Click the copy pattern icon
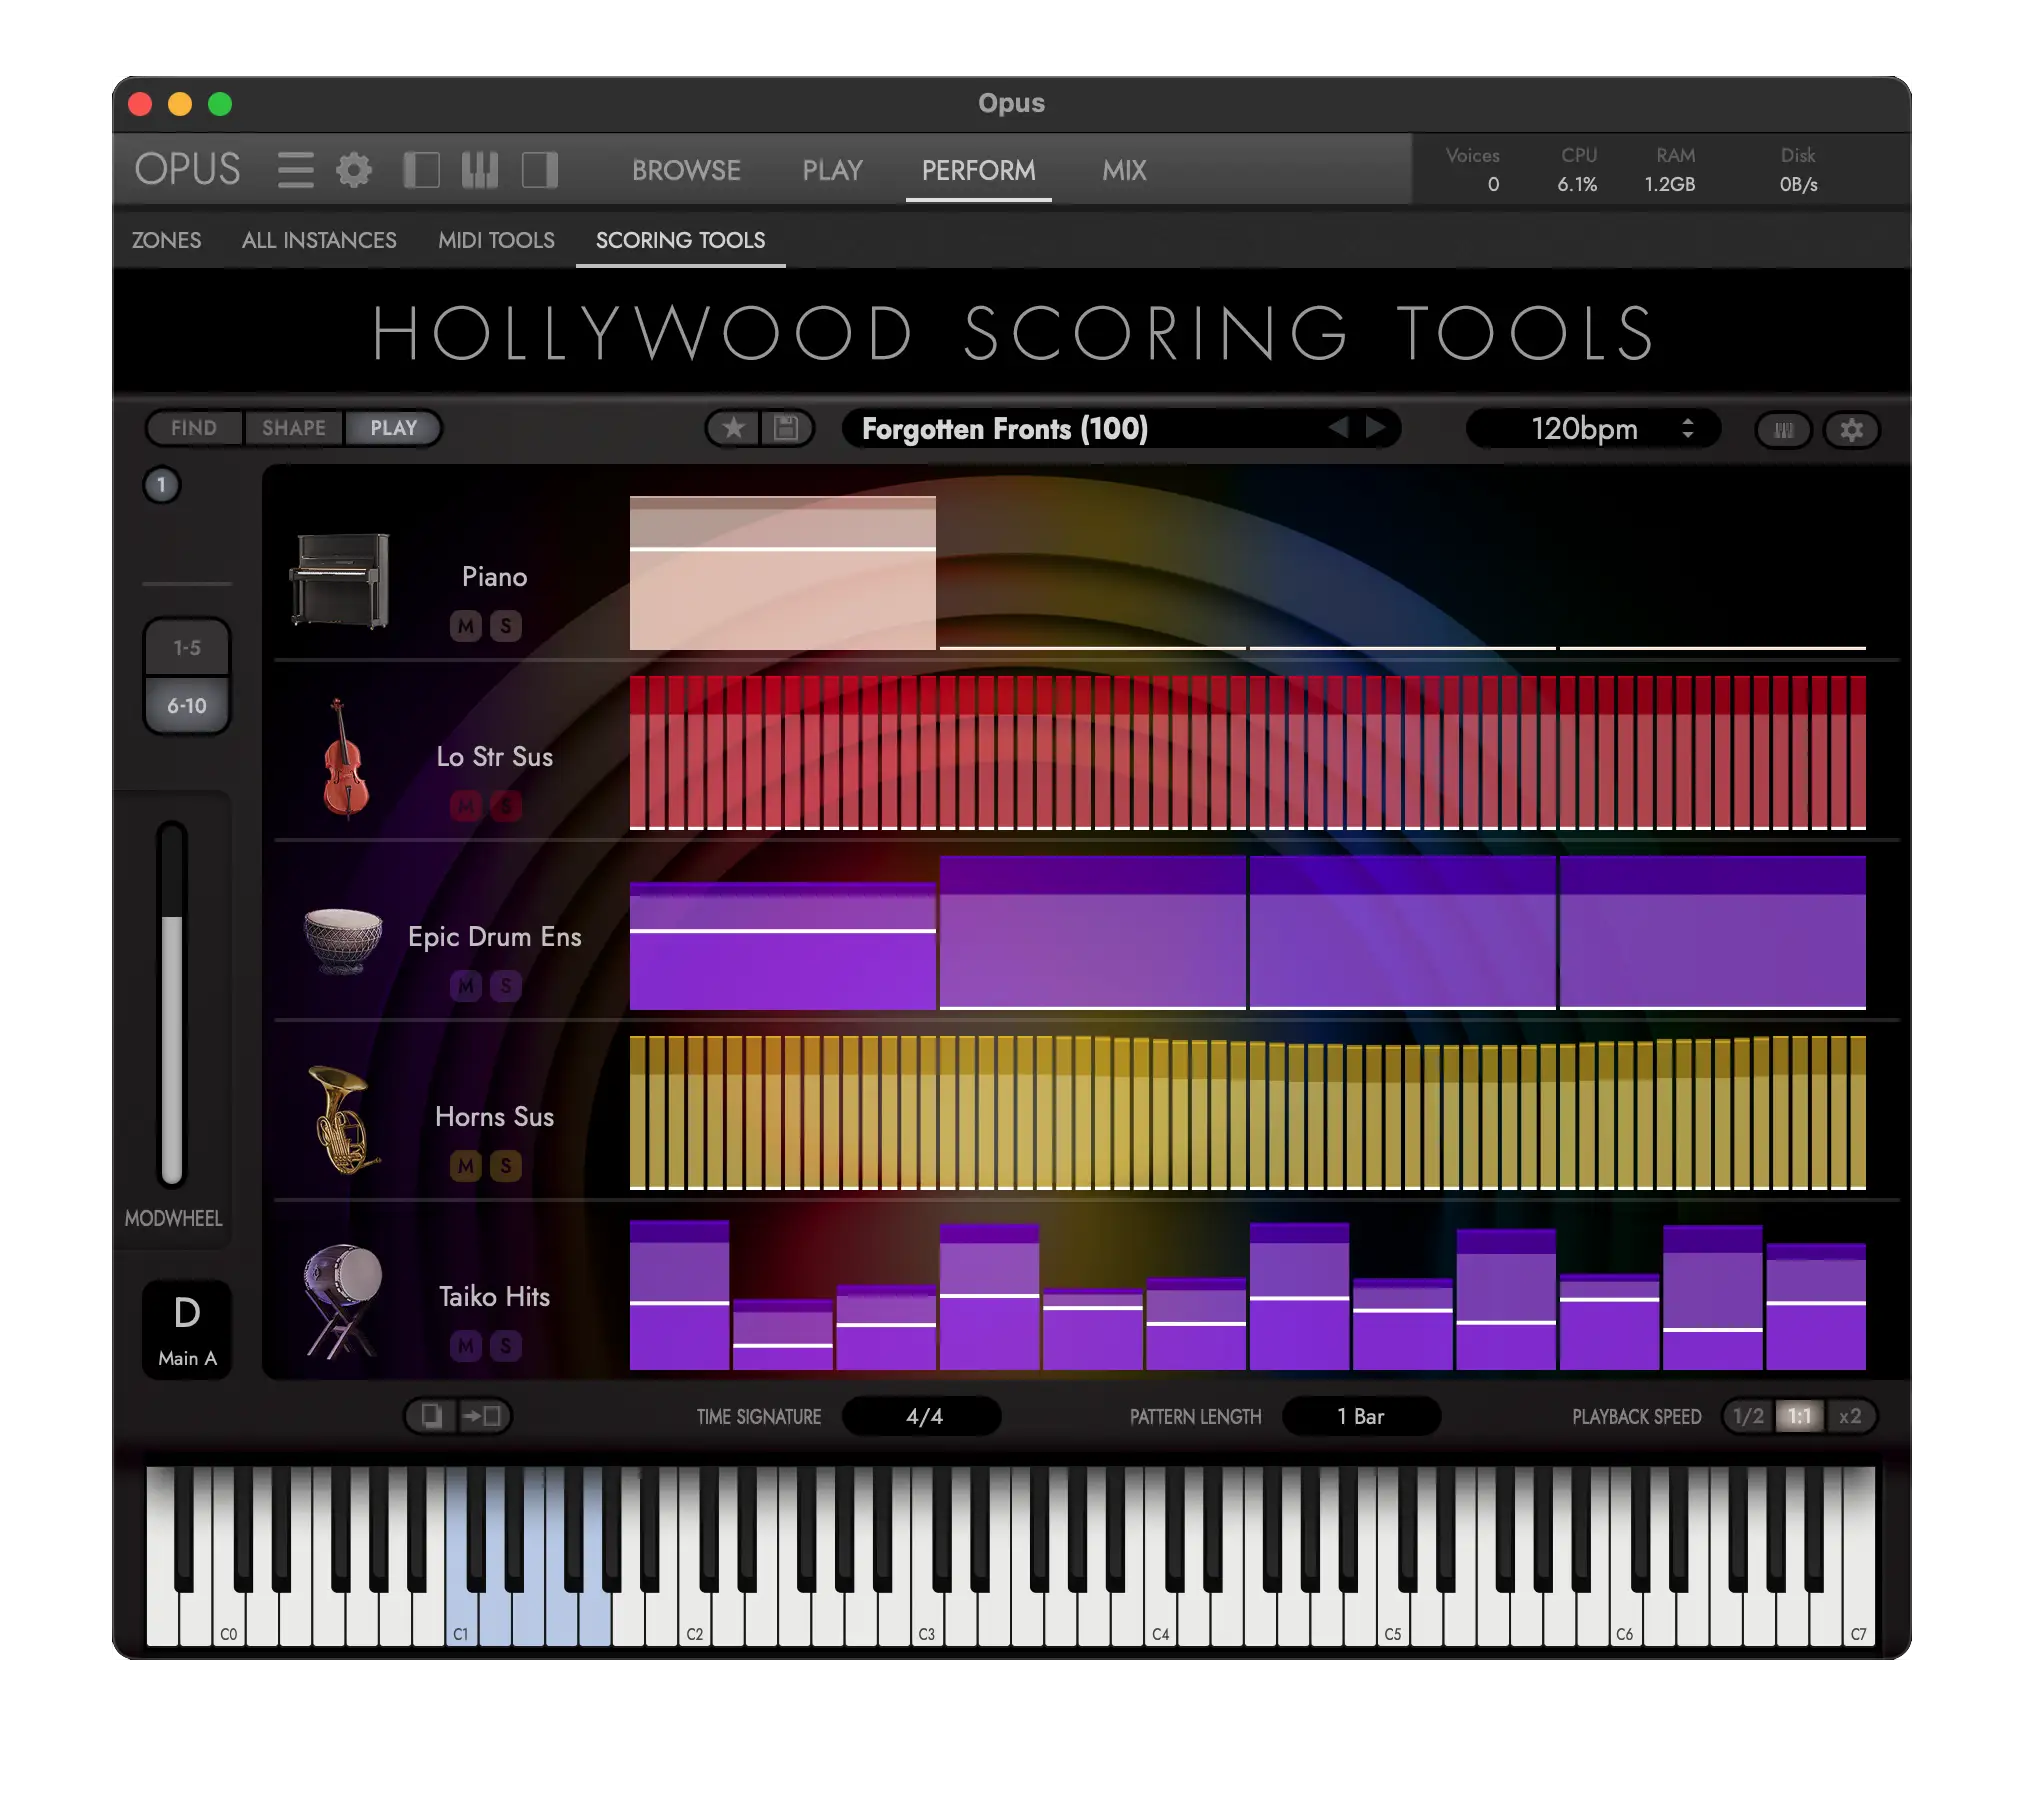The width and height of the screenshot is (2024, 1808). pyautogui.click(x=431, y=1416)
